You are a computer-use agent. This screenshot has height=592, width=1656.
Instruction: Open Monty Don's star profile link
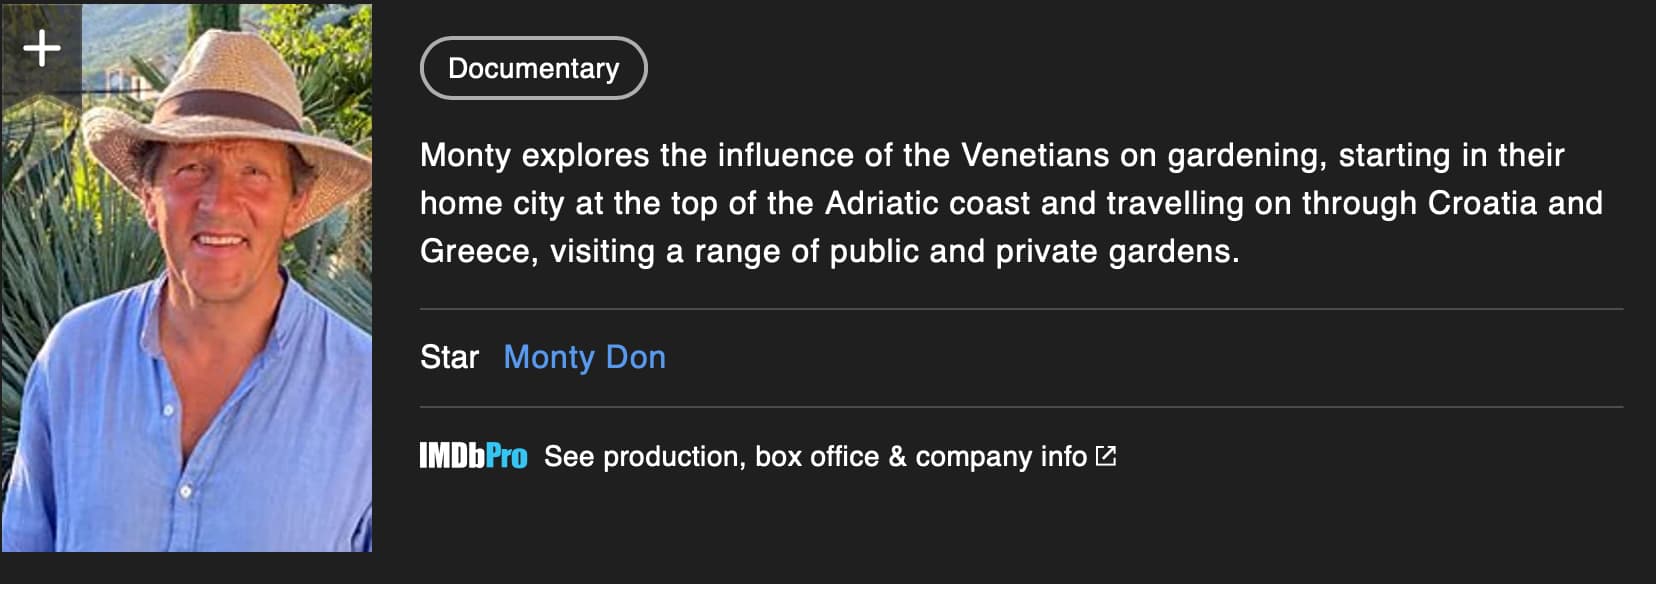pyautogui.click(x=584, y=357)
